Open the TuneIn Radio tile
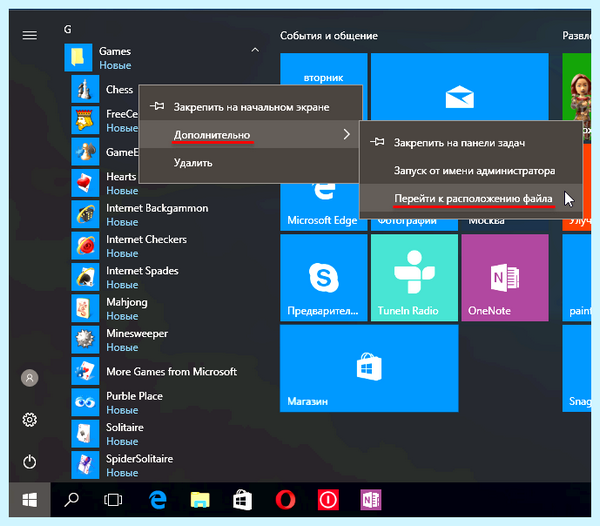Screen dimensions: 600x526 tap(414, 278)
